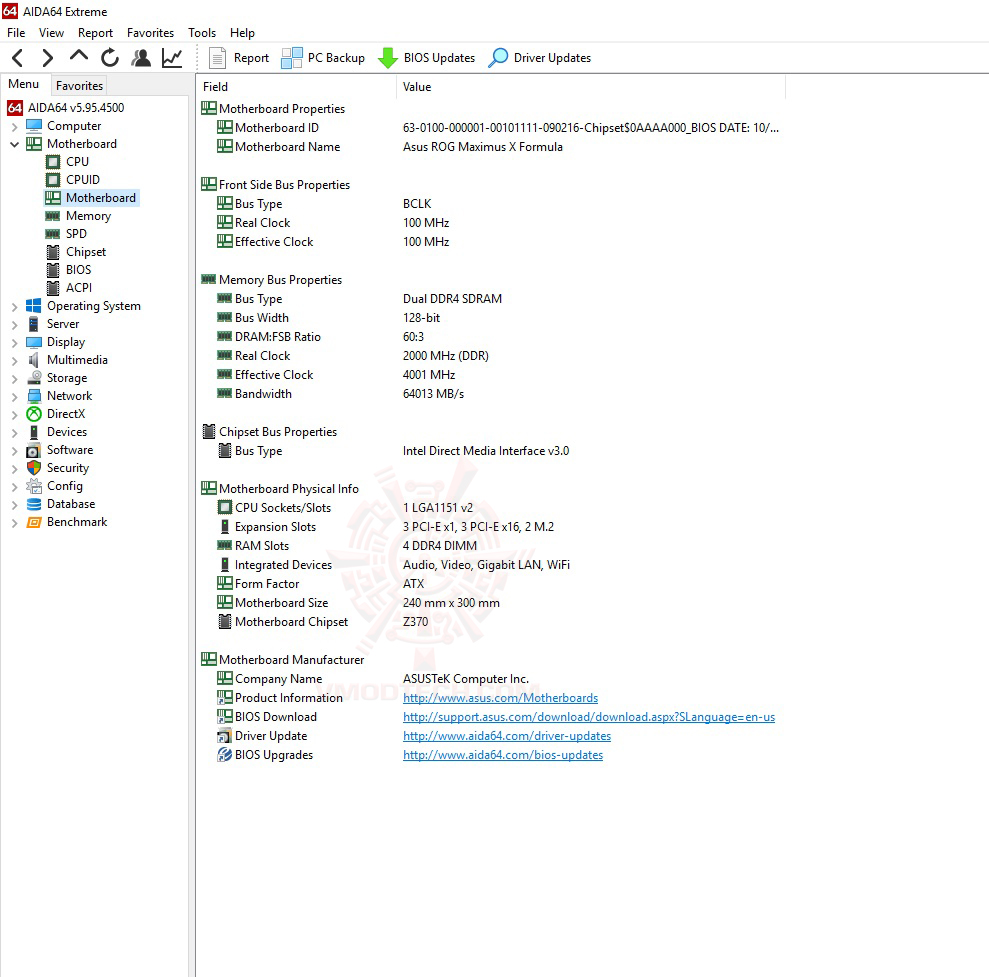Select the DRAM:FSB Ratio row
This screenshot has width=989, height=977.
490,337
